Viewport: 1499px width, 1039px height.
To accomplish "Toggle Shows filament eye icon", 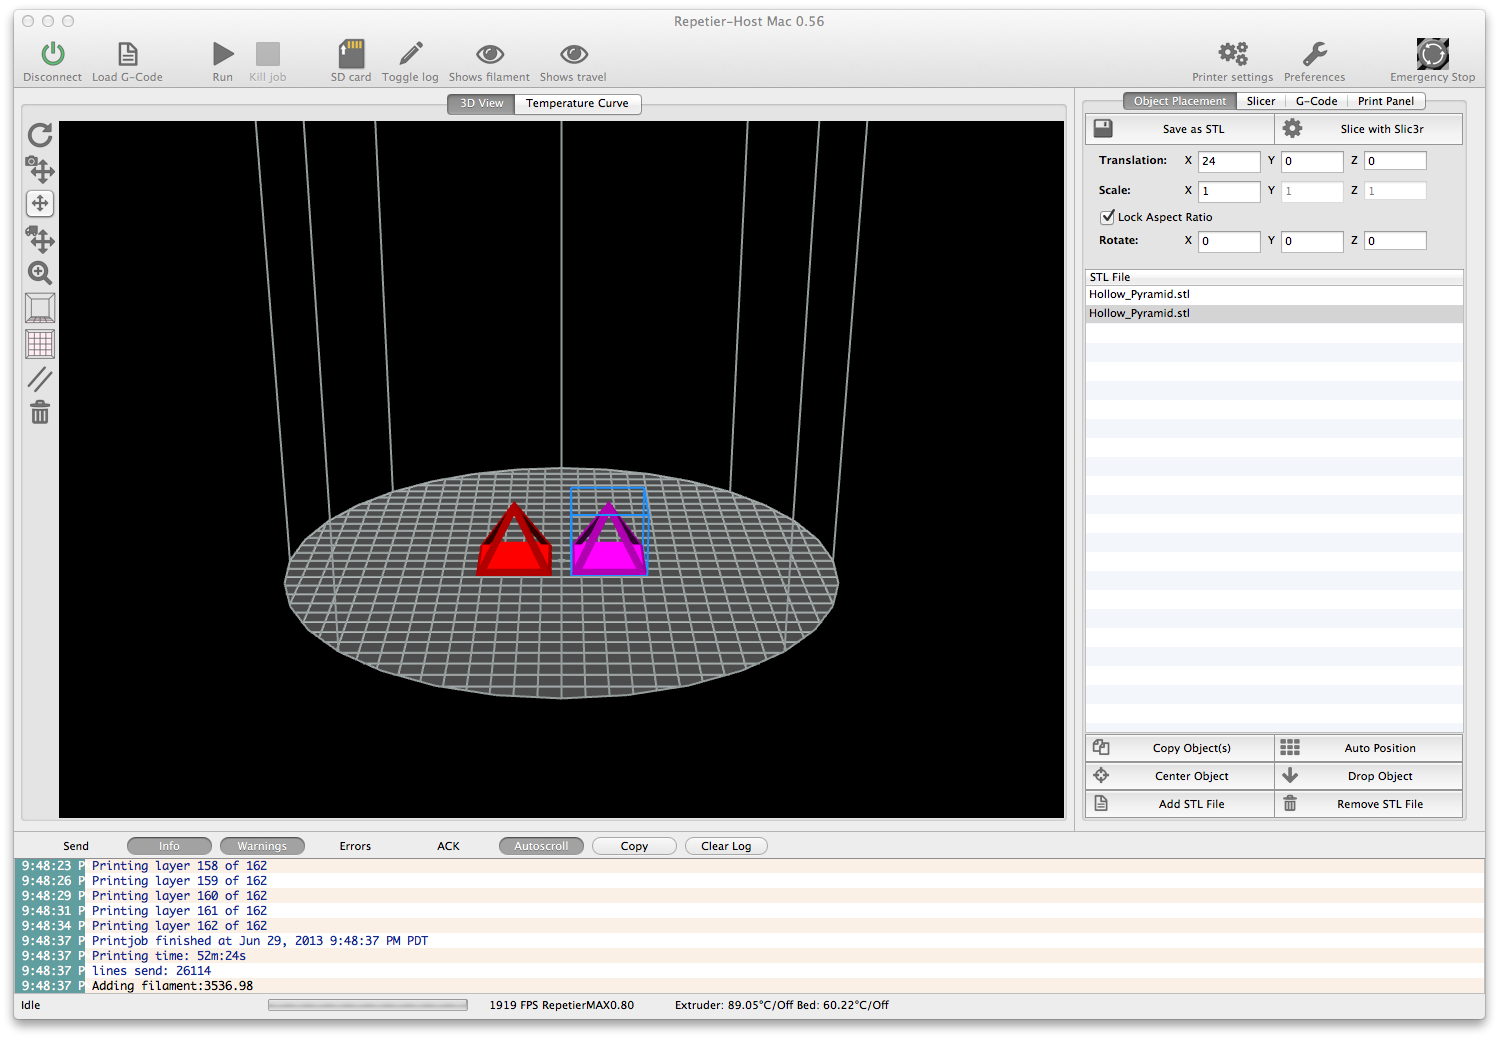I will (489, 54).
